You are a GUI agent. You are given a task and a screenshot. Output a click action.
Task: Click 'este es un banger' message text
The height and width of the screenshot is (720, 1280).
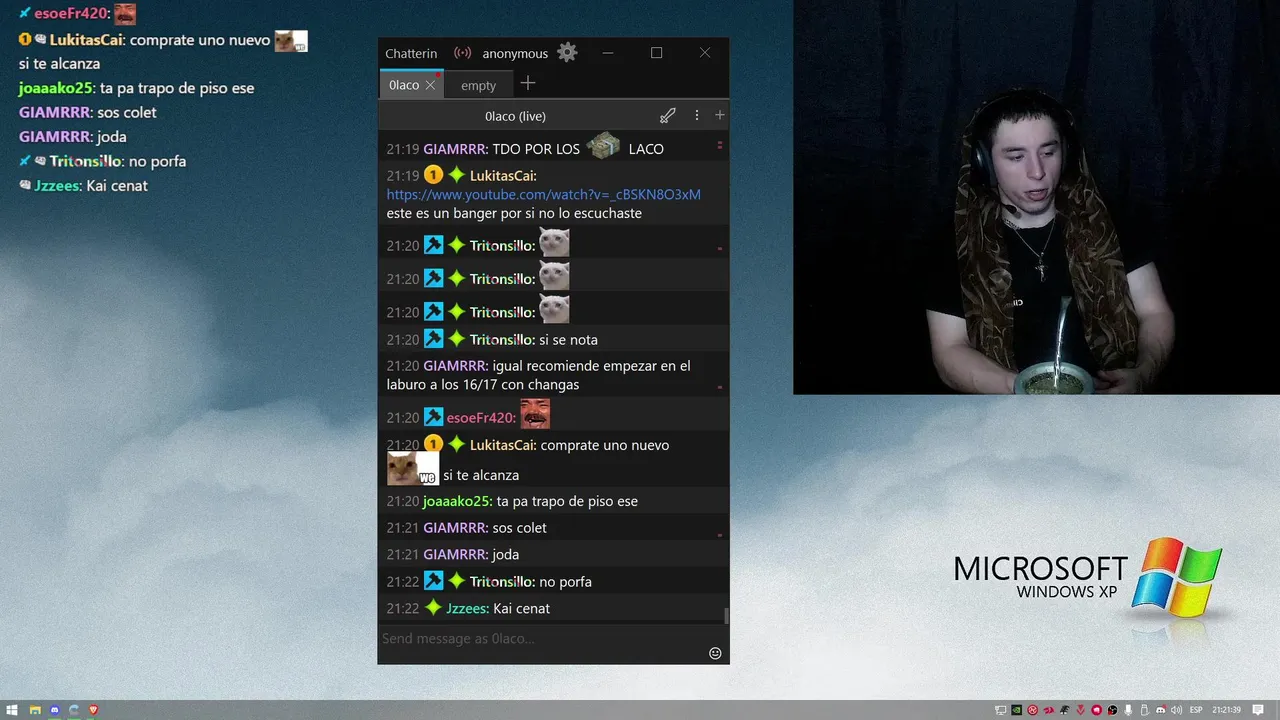click(x=514, y=213)
